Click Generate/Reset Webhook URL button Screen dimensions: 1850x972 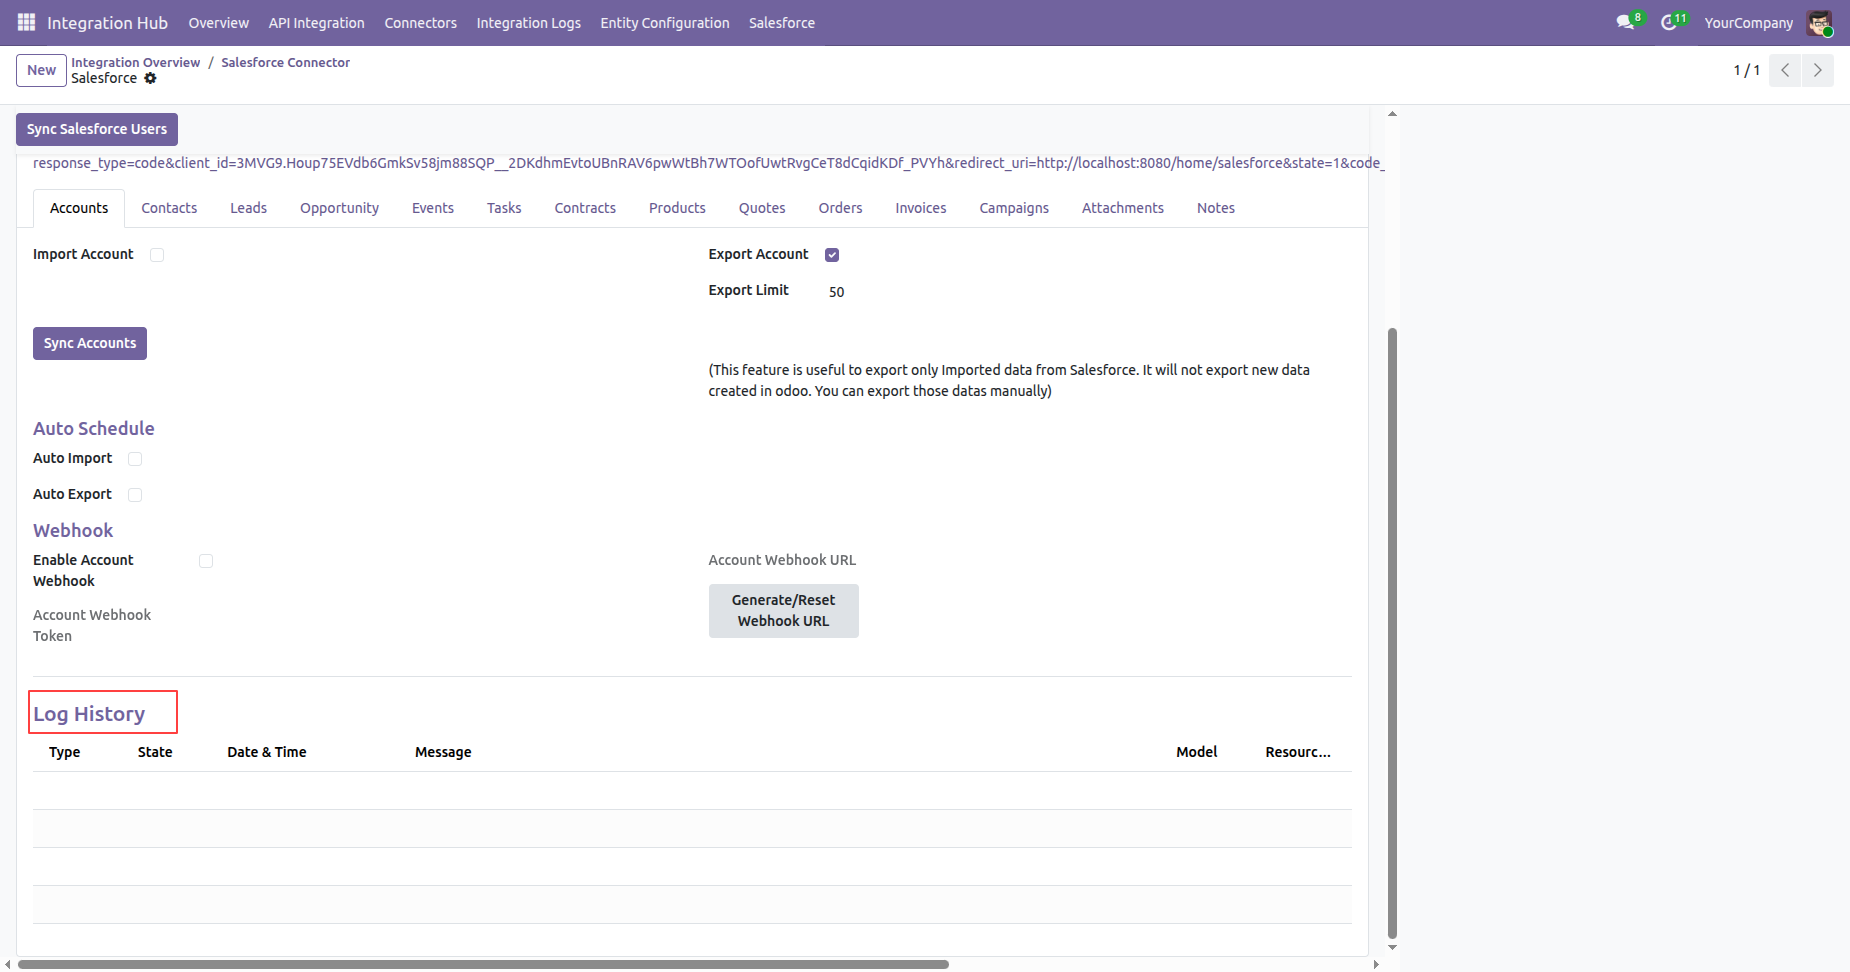(783, 610)
